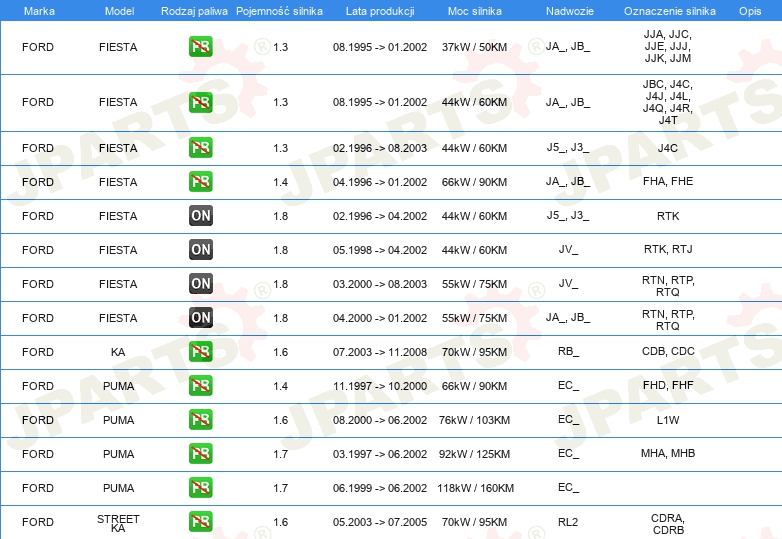This screenshot has height=539, width=782.
Task: Click the RL2 body type cell
Action: 568,522
